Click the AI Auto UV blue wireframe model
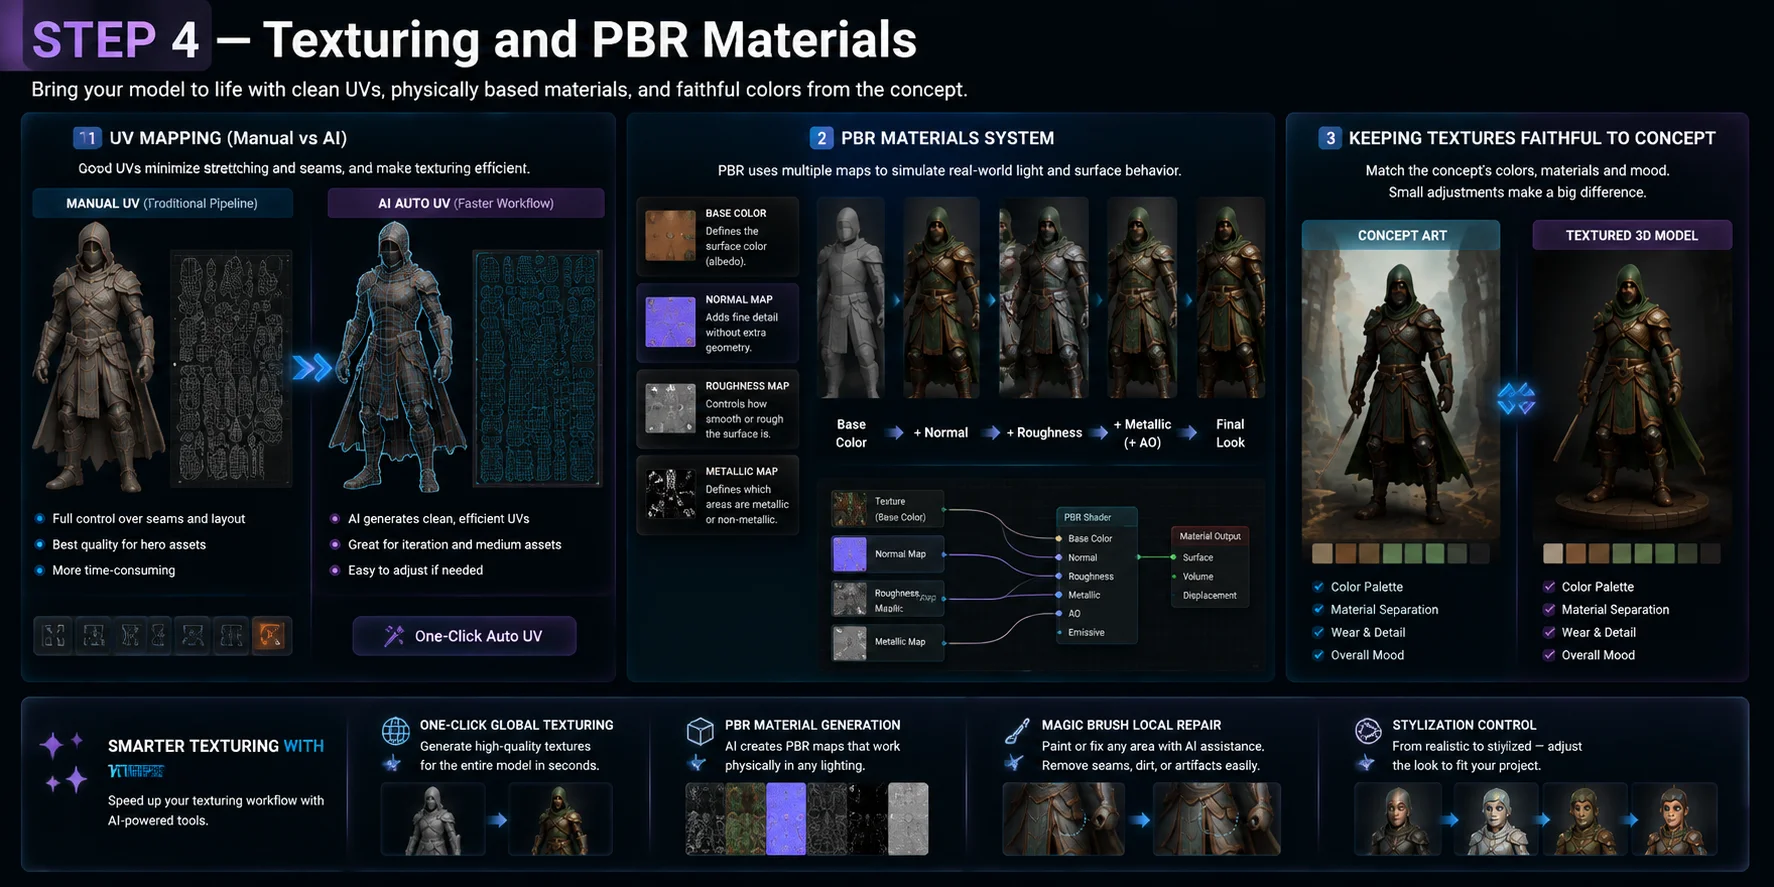This screenshot has height=887, width=1774. pos(400,356)
